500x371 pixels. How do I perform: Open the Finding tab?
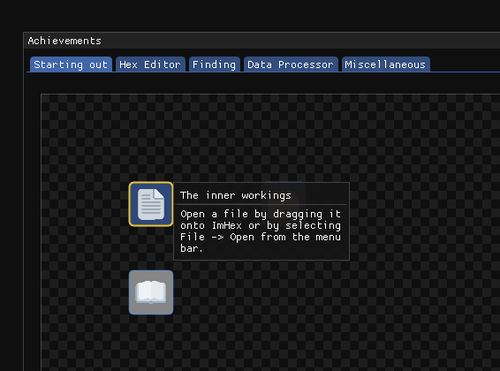click(x=214, y=64)
